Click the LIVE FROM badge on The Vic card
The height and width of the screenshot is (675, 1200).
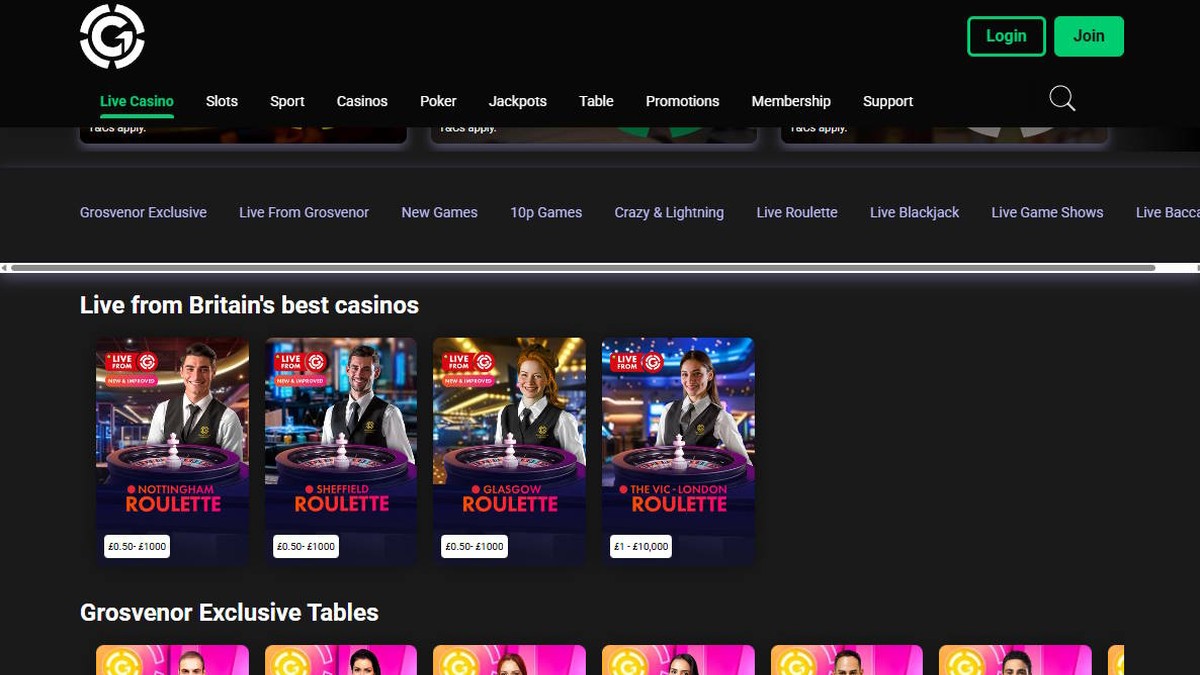pyautogui.click(x=635, y=364)
